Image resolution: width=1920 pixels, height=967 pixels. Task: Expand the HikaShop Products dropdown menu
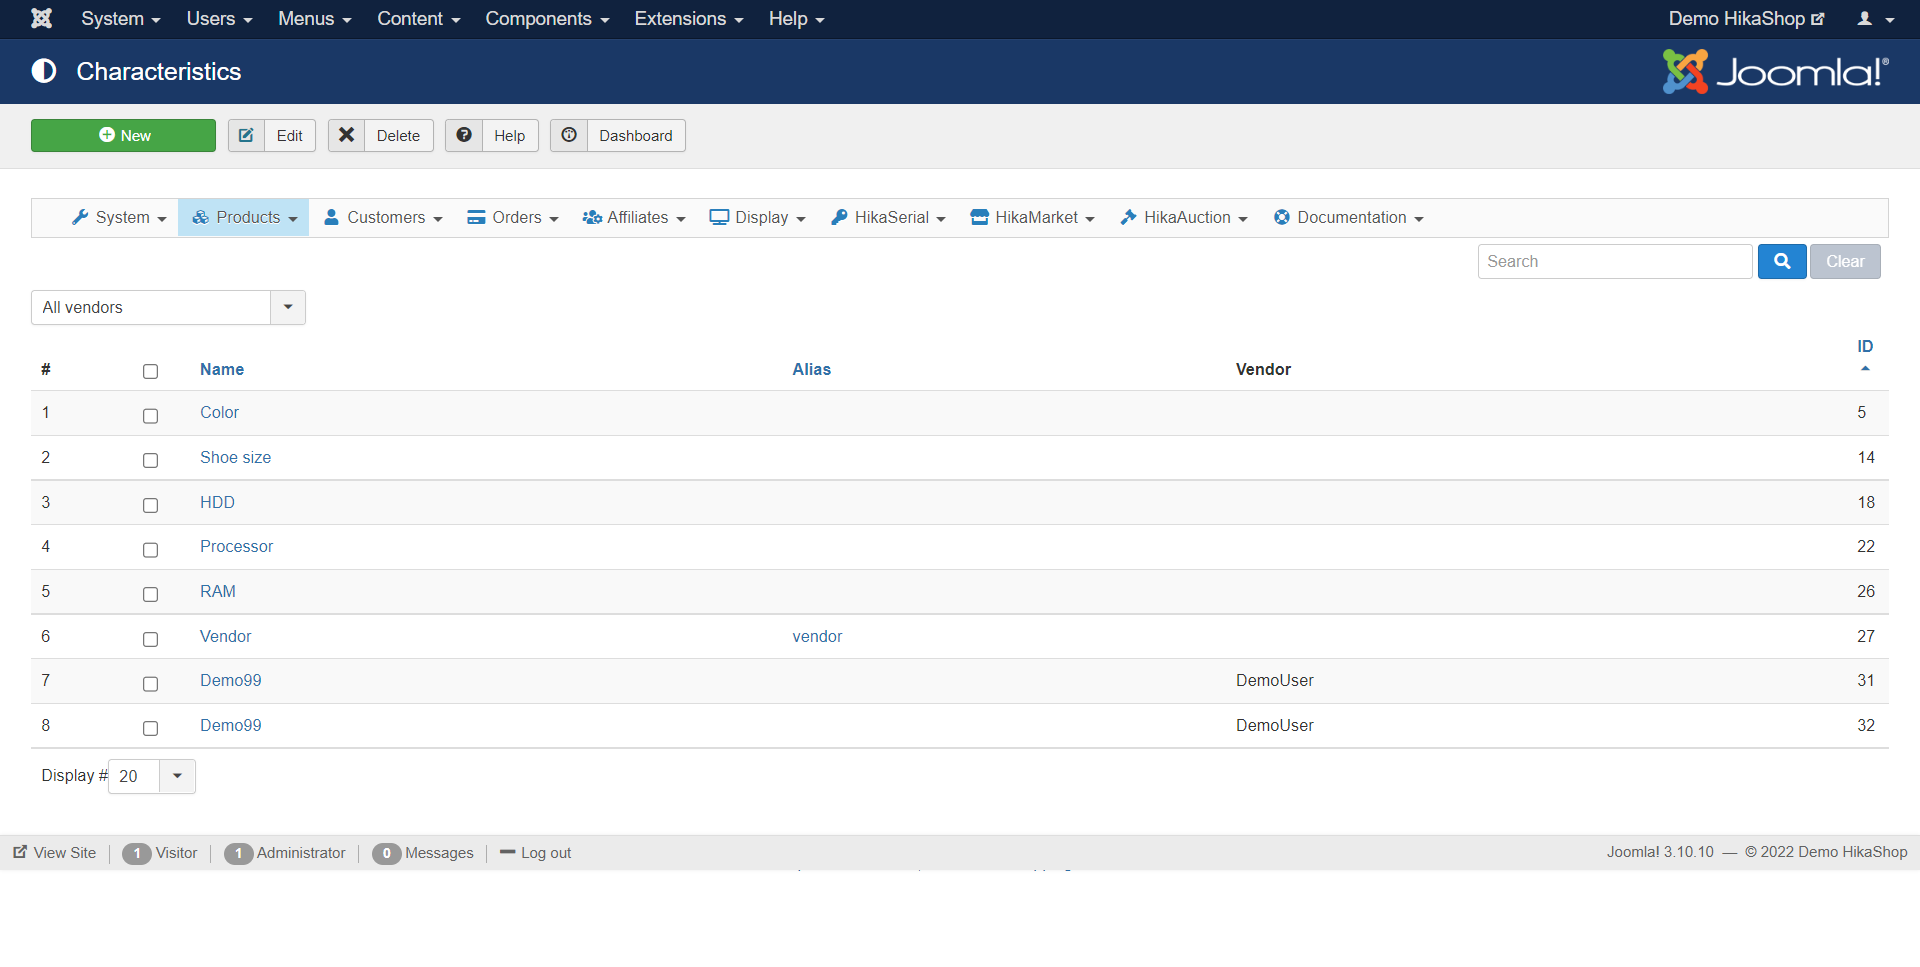[x=244, y=217]
